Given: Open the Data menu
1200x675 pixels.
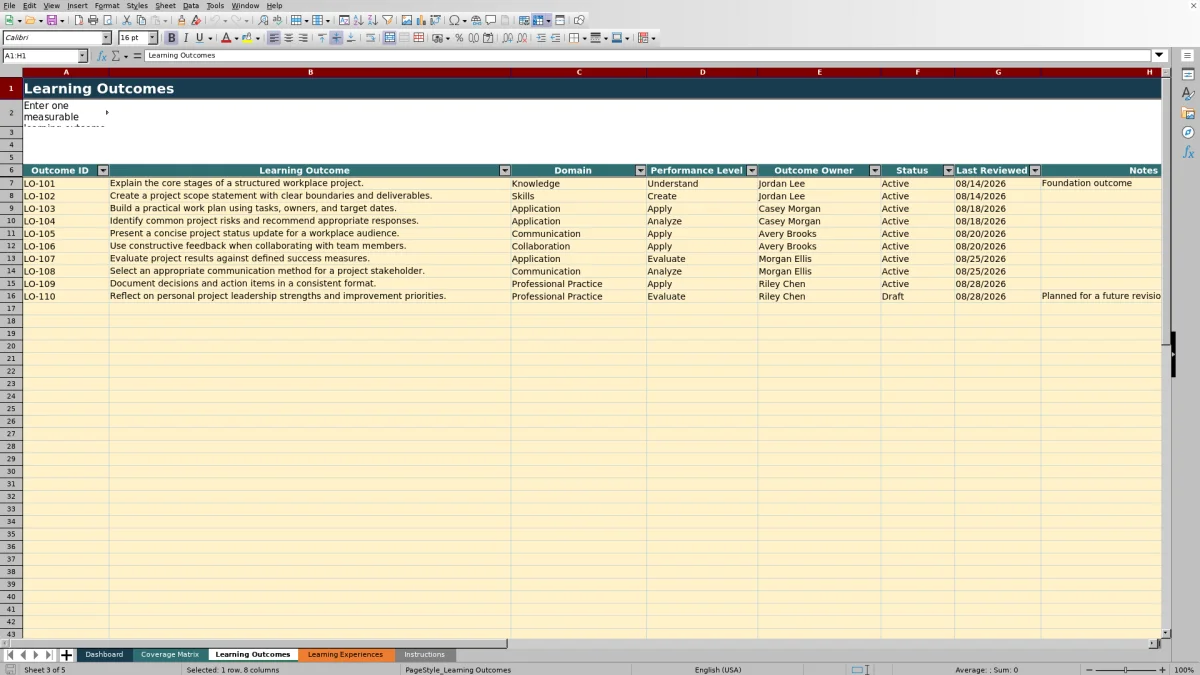Looking at the screenshot, I should 191,5.
